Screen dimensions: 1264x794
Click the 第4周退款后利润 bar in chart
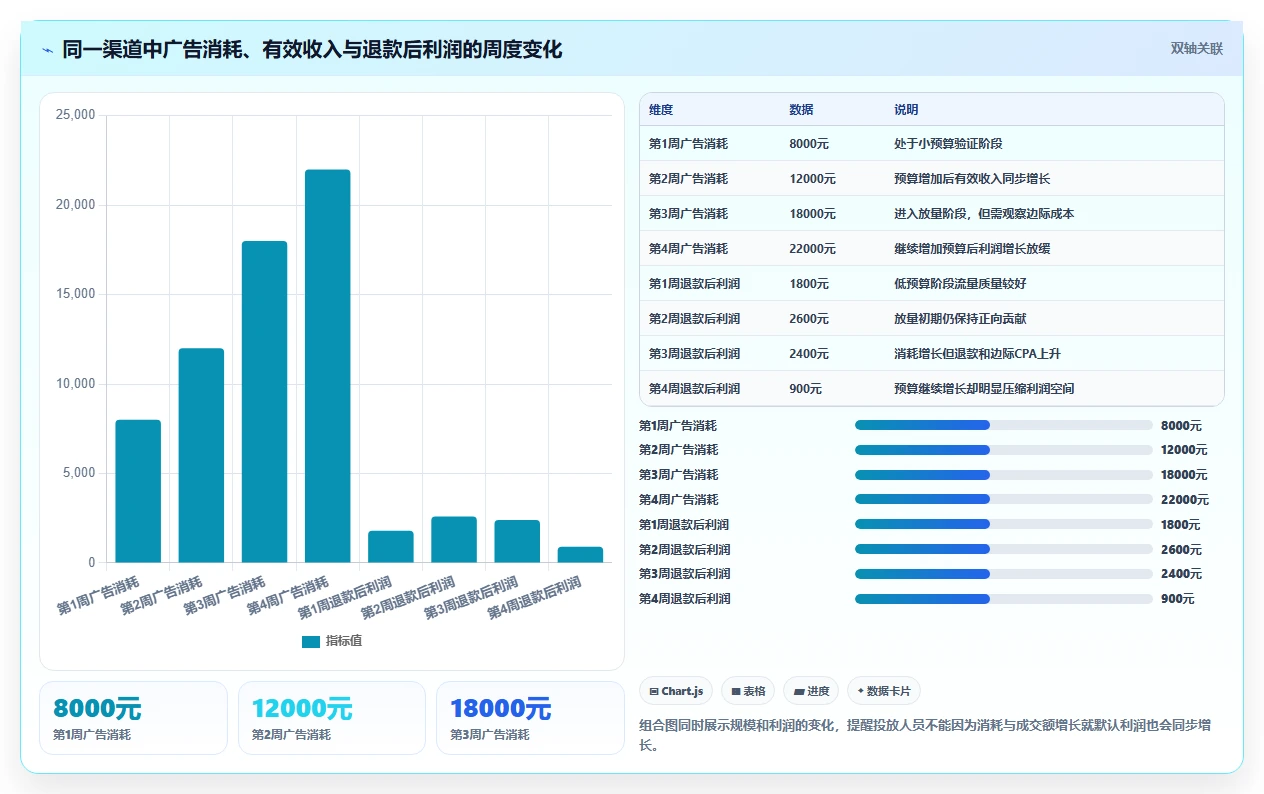pos(580,555)
